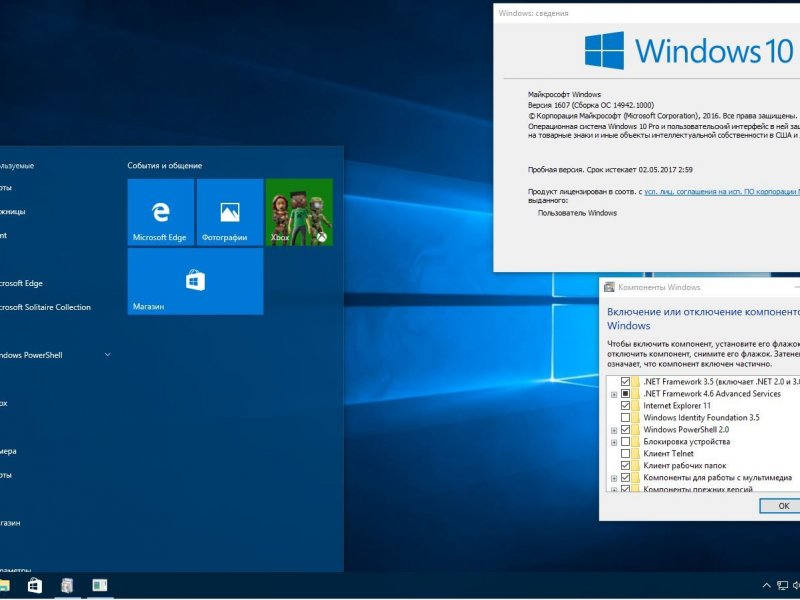Open Microsoft Solitaire Collection from app list
Screen dimensions: 800x600
click(45, 307)
